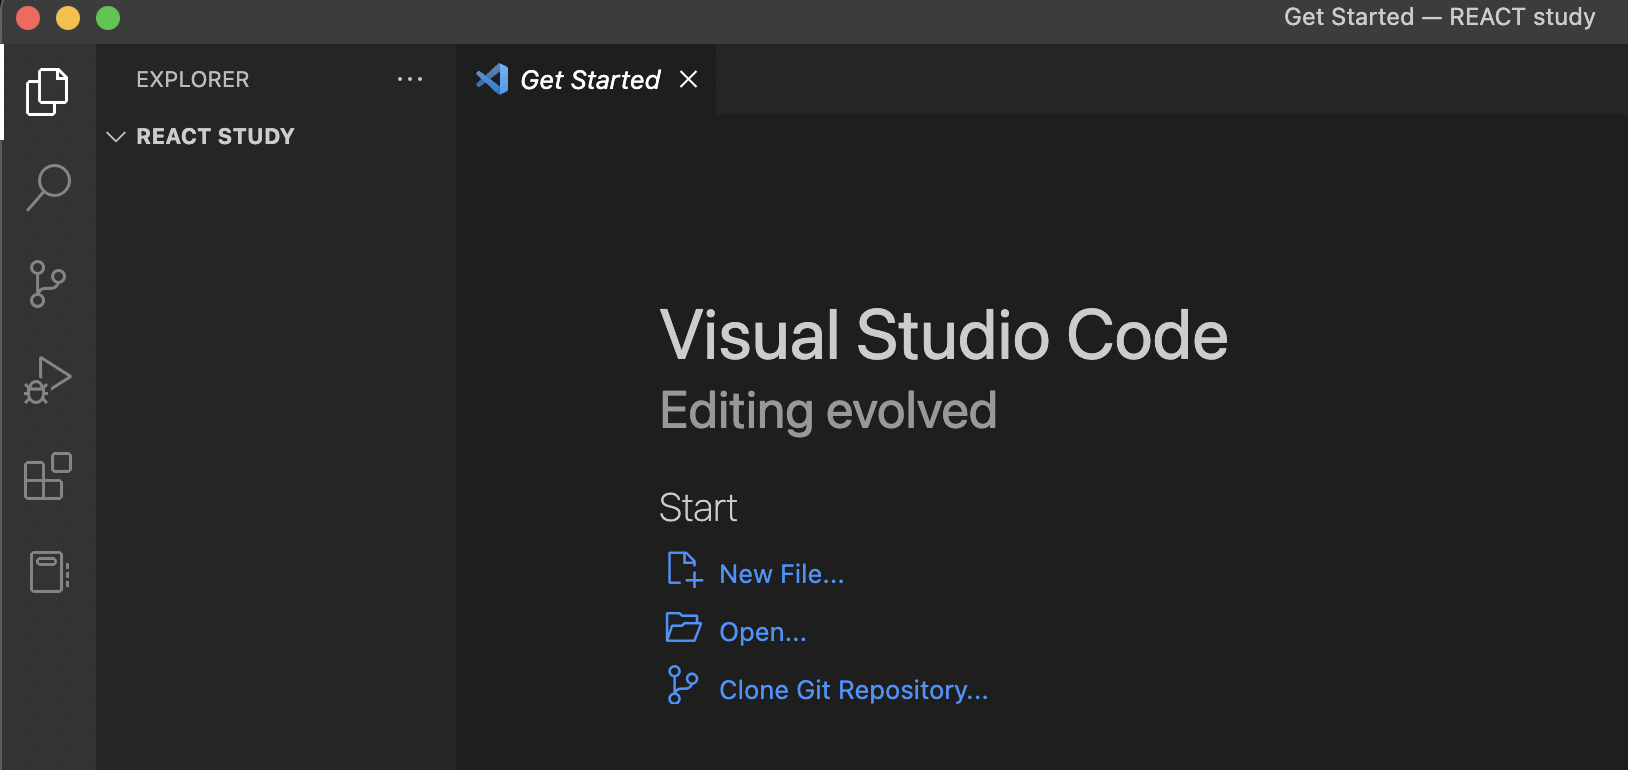Viewport: 1628px width, 770px height.
Task: Click the New File... link
Action: click(x=782, y=574)
